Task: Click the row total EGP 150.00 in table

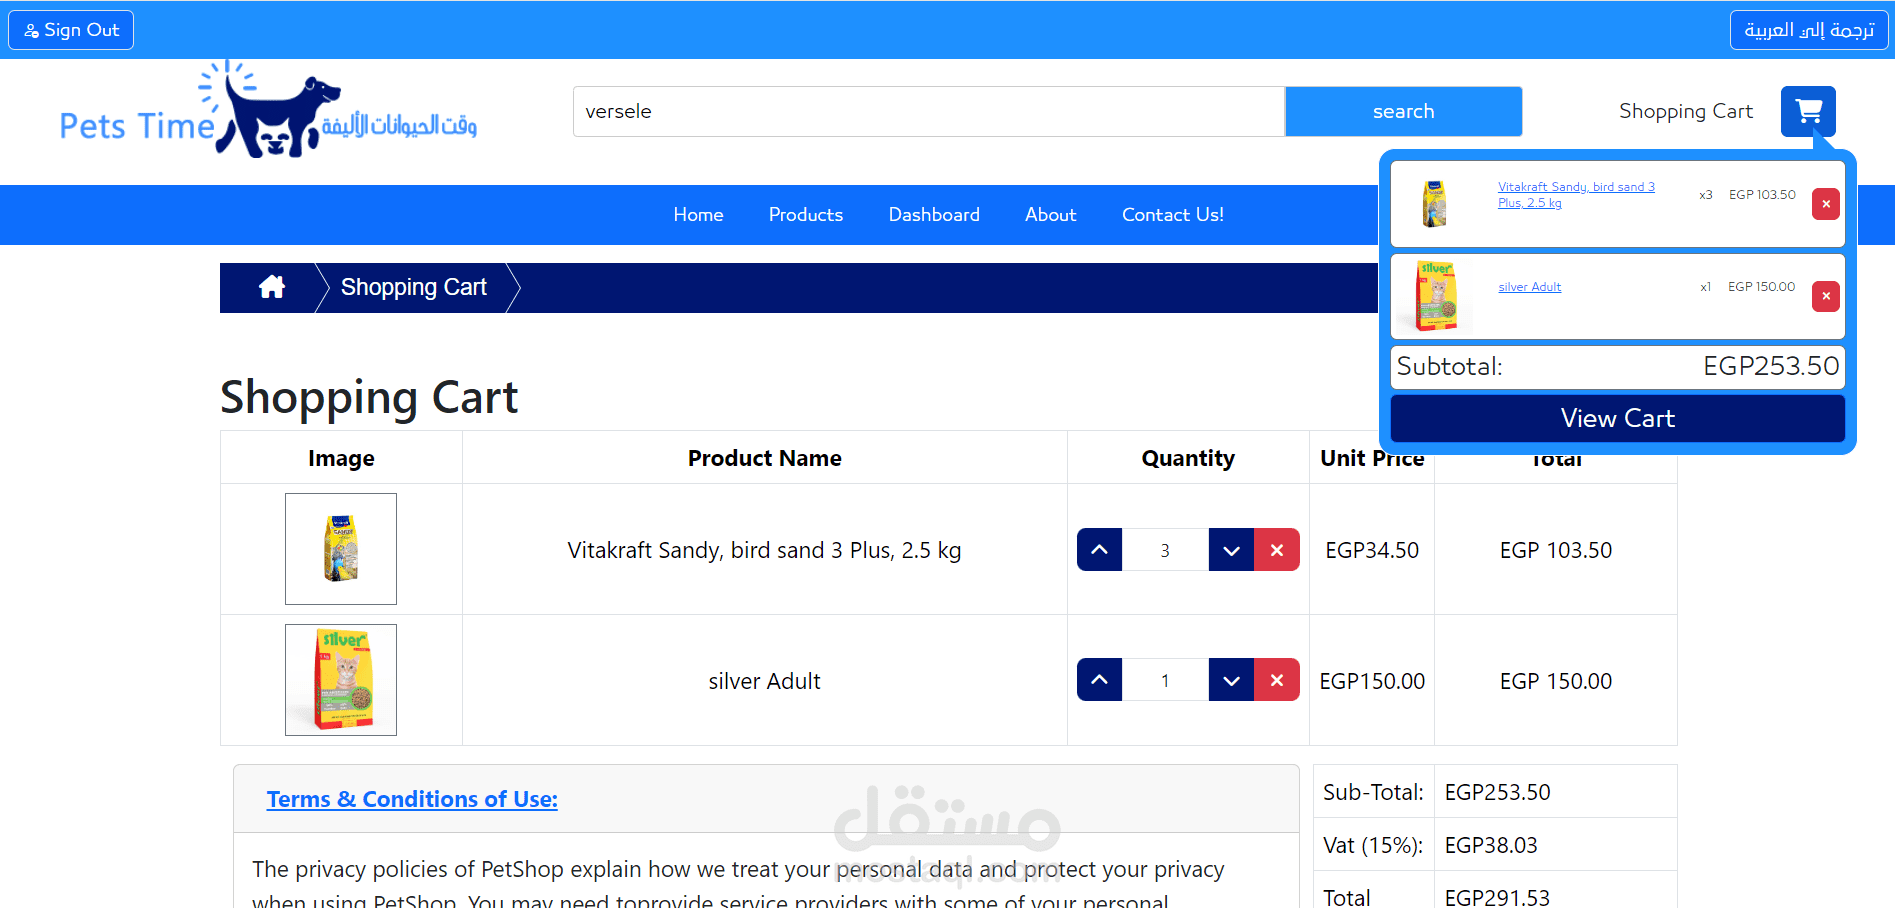Action: click(x=1556, y=681)
